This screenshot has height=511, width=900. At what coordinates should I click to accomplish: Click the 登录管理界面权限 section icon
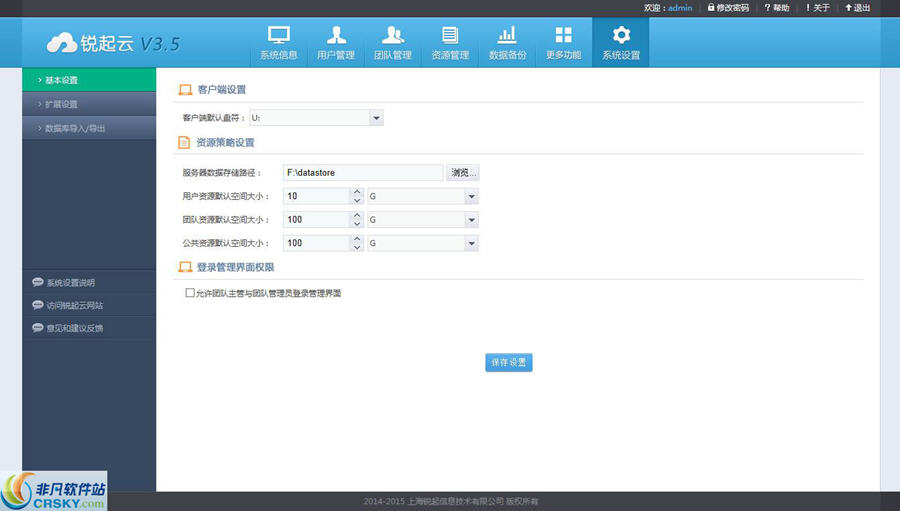(185, 267)
